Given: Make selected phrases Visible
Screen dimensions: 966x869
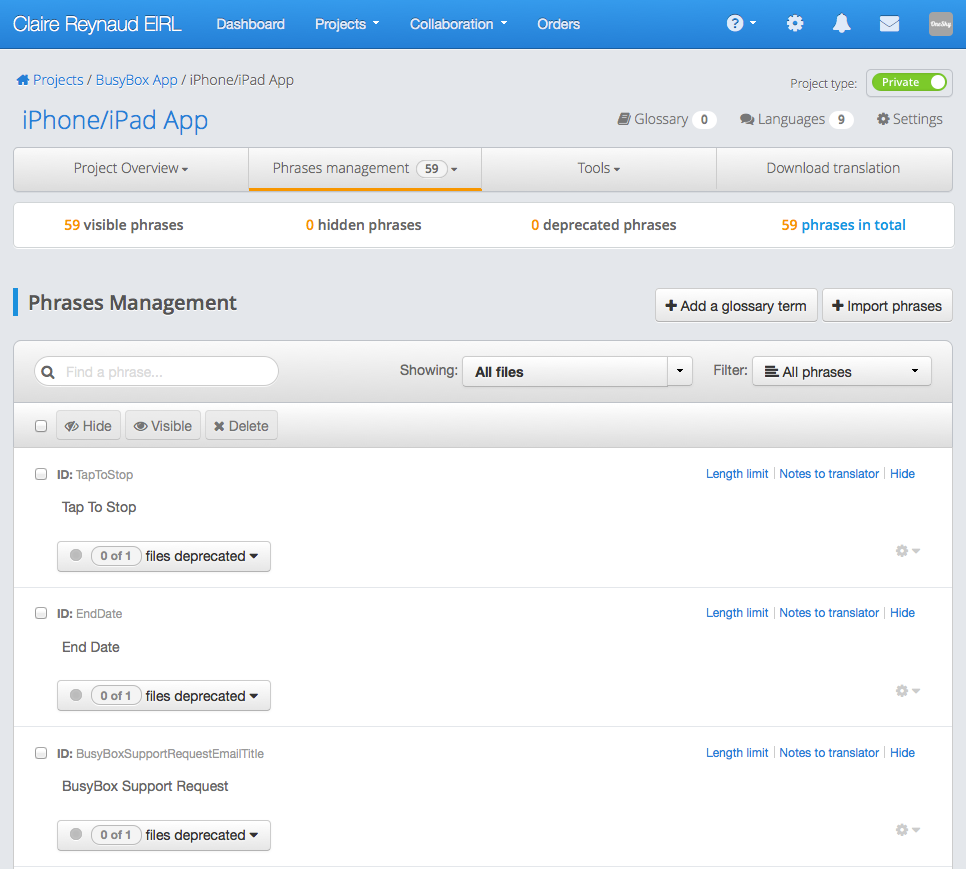Looking at the screenshot, I should click(163, 426).
